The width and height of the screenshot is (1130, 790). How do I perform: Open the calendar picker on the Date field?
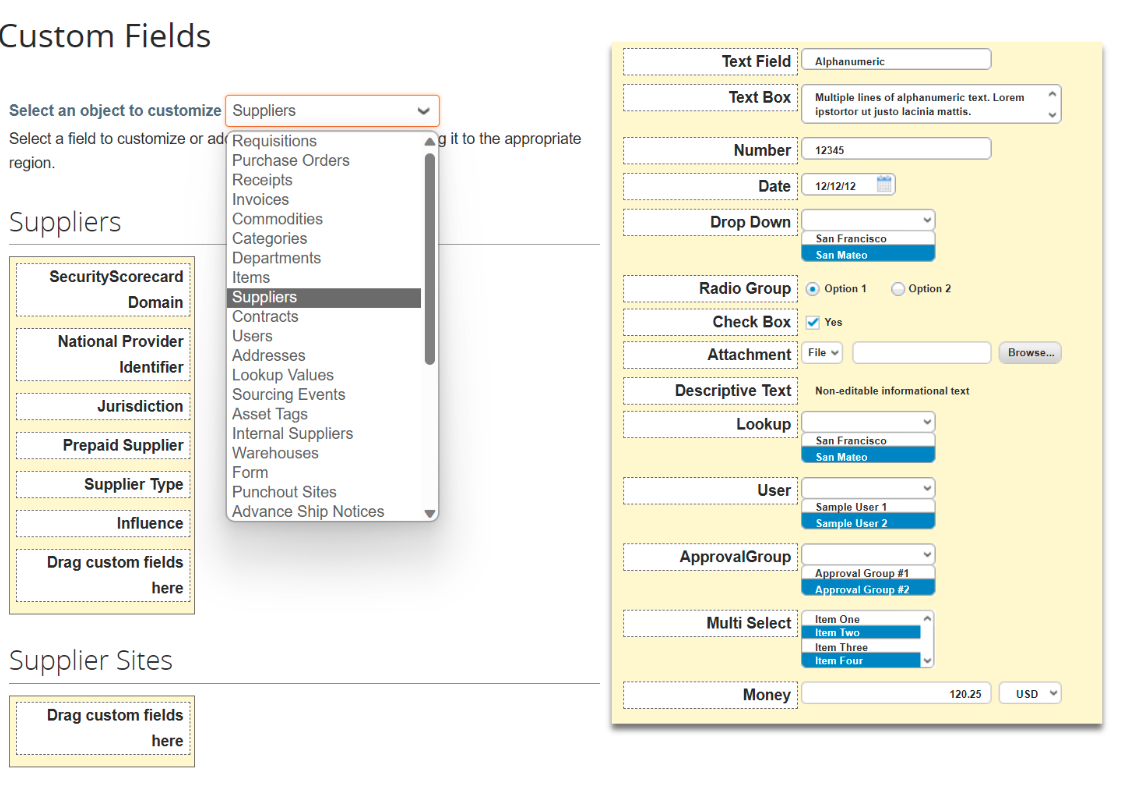883,184
